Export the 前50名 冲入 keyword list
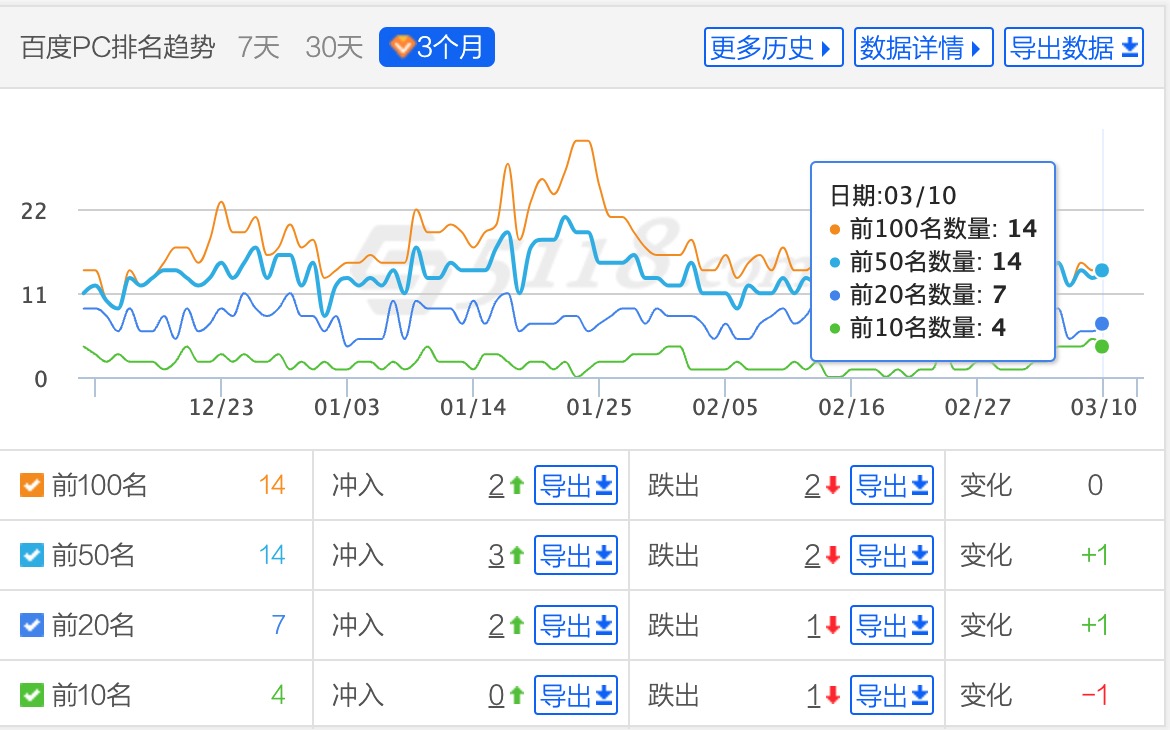The width and height of the screenshot is (1170, 730). [576, 555]
